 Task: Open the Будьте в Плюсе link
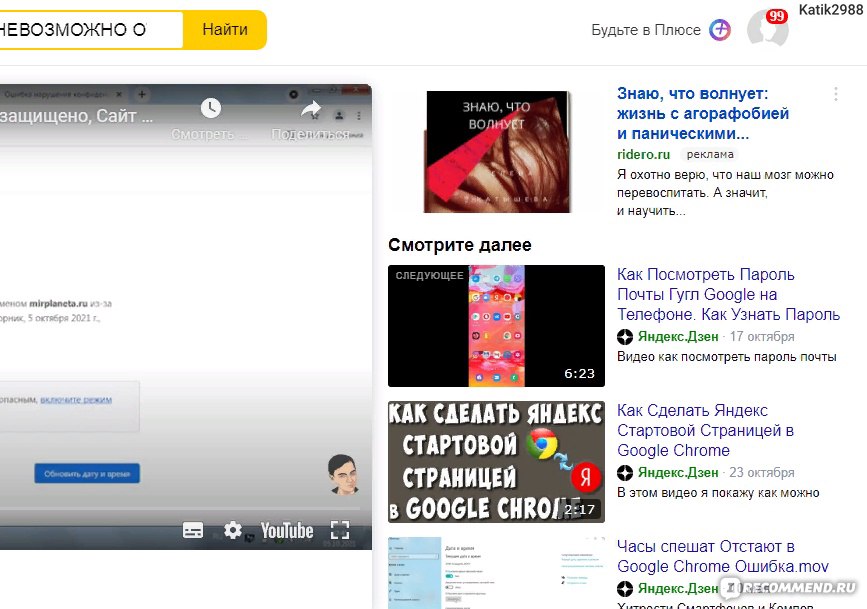point(646,30)
